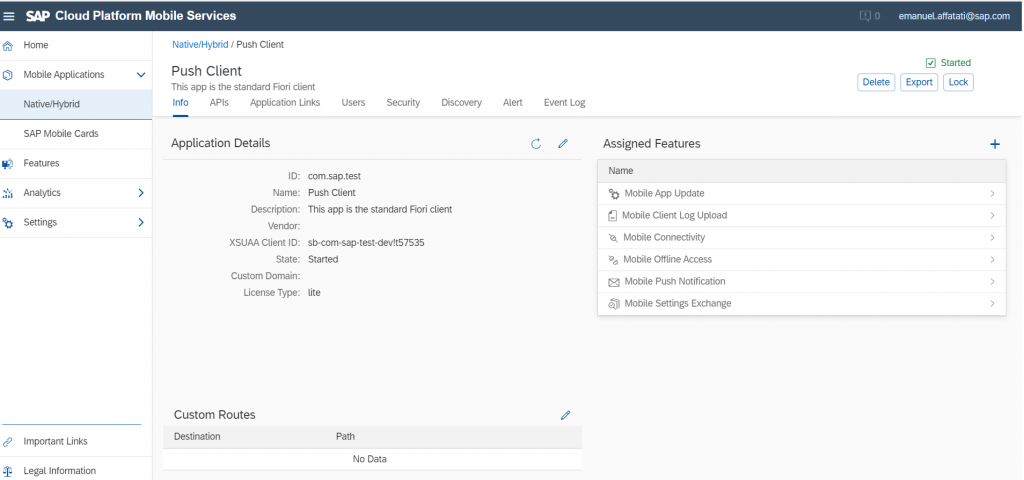This screenshot has height=480, width=1024.
Task: Click the Settings gears icon
Action: pyautogui.click(x=8, y=223)
